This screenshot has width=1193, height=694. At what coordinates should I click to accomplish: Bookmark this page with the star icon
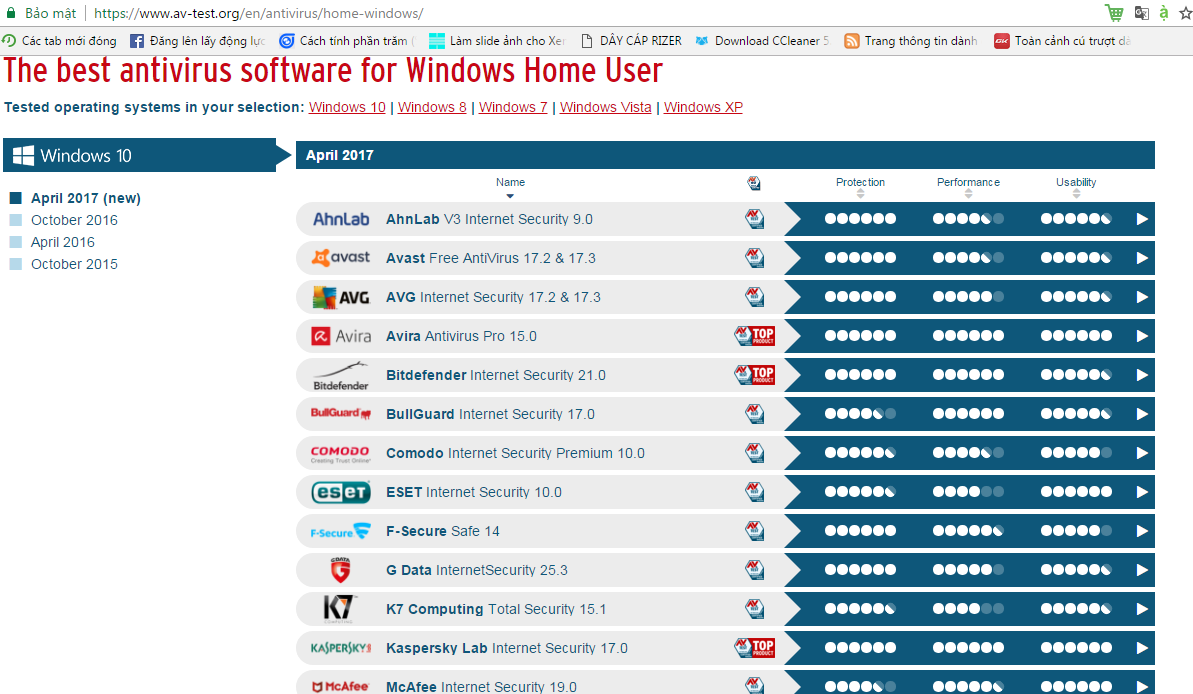1185,13
